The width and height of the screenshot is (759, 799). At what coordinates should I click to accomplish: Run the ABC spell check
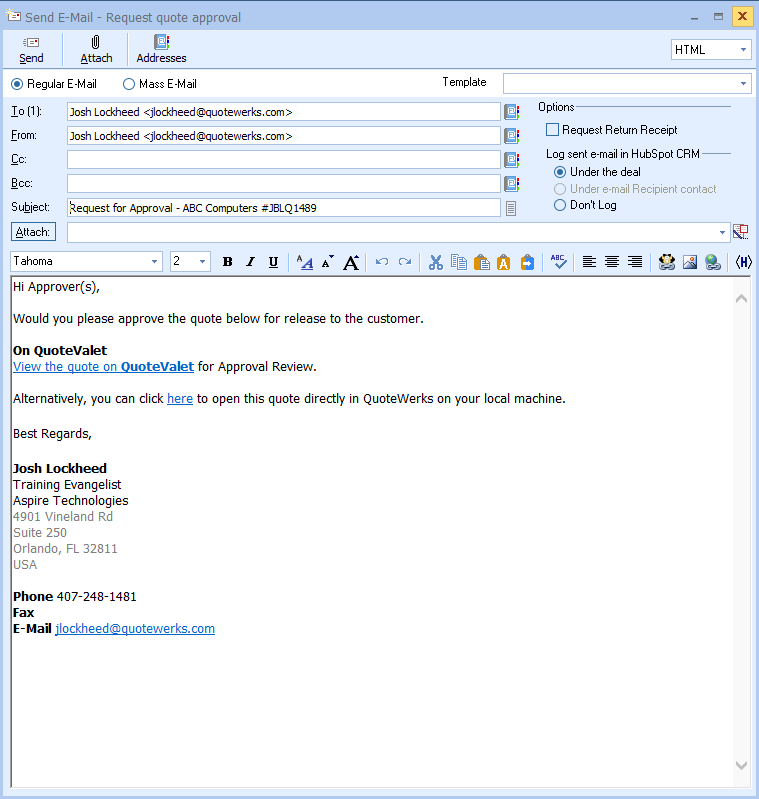[x=558, y=262]
